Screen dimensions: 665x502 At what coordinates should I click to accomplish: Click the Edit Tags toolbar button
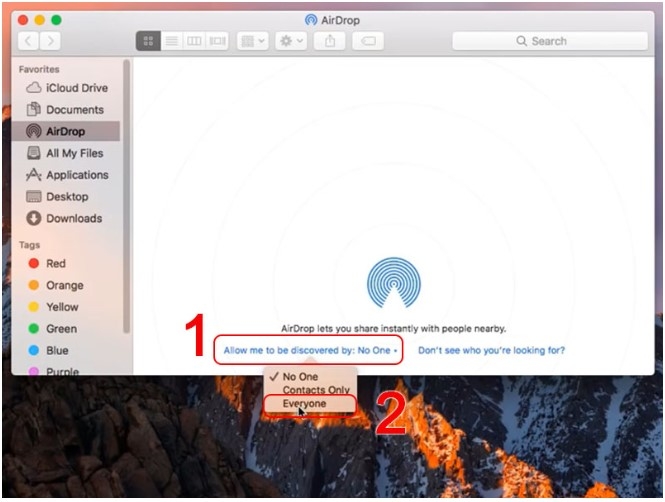[x=368, y=41]
